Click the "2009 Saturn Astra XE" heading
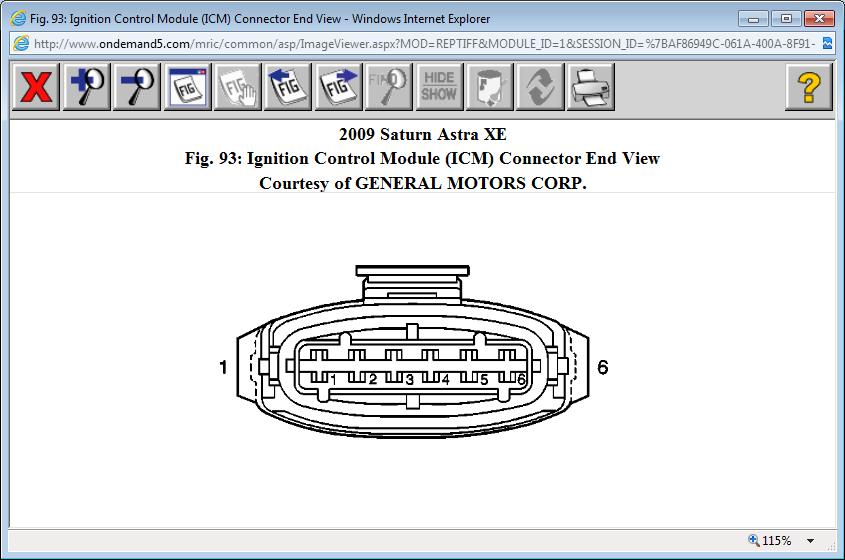 [422, 134]
